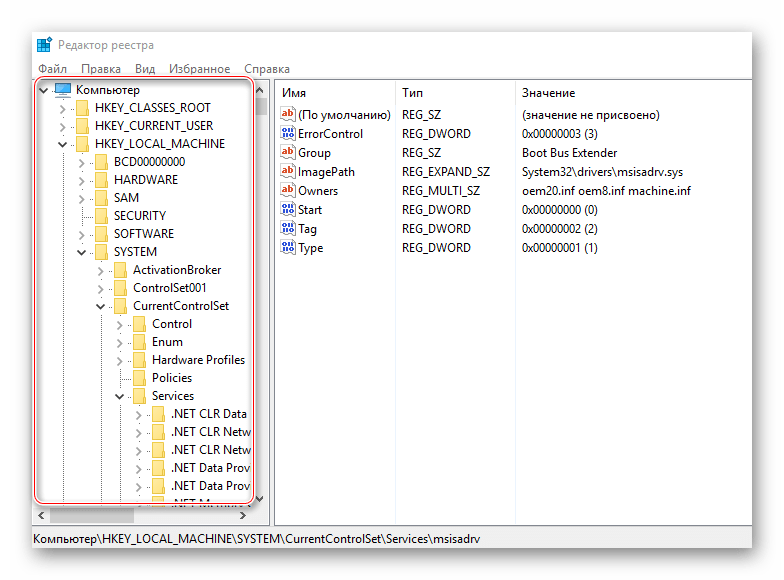Viewport: 784px width, 580px height.
Task: Open the Справка menu
Action: (x=266, y=69)
